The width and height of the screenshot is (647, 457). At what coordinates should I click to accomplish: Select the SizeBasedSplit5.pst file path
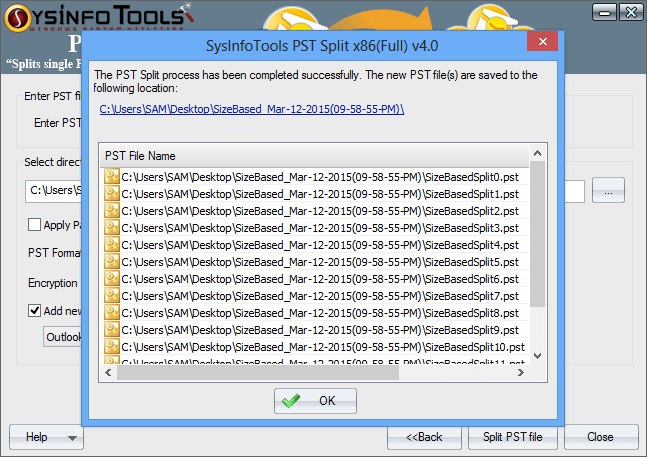click(x=320, y=262)
